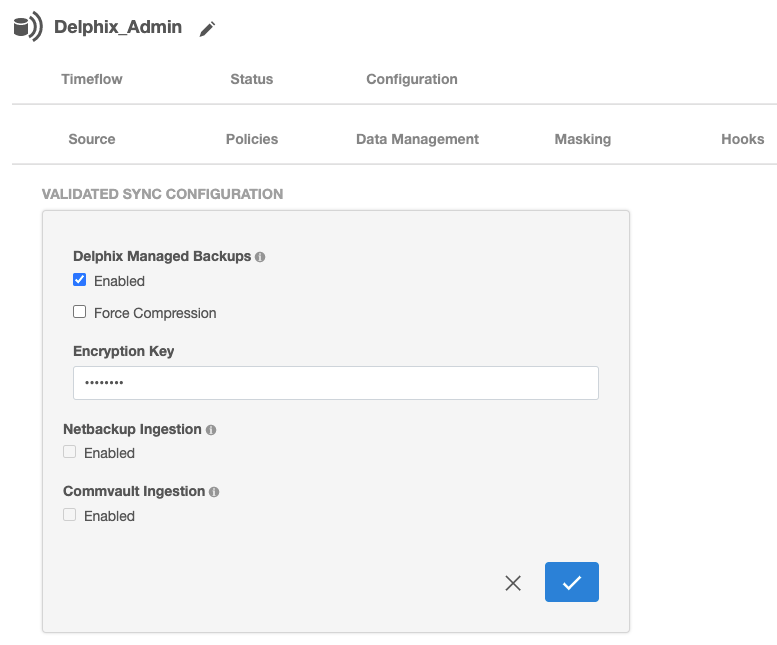Cancel changes with the X icon

(x=513, y=583)
